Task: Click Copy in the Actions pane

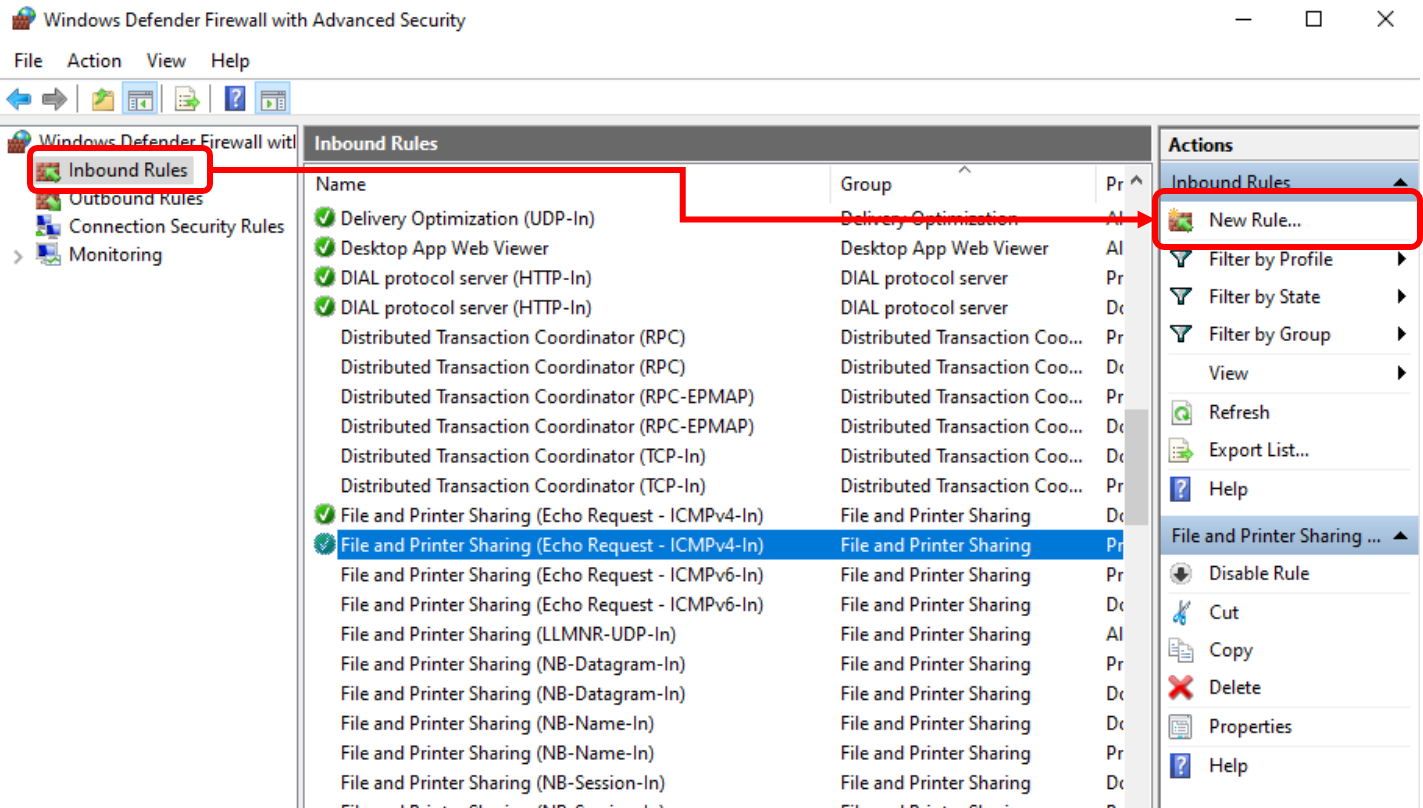Action: pyautogui.click(x=1230, y=650)
